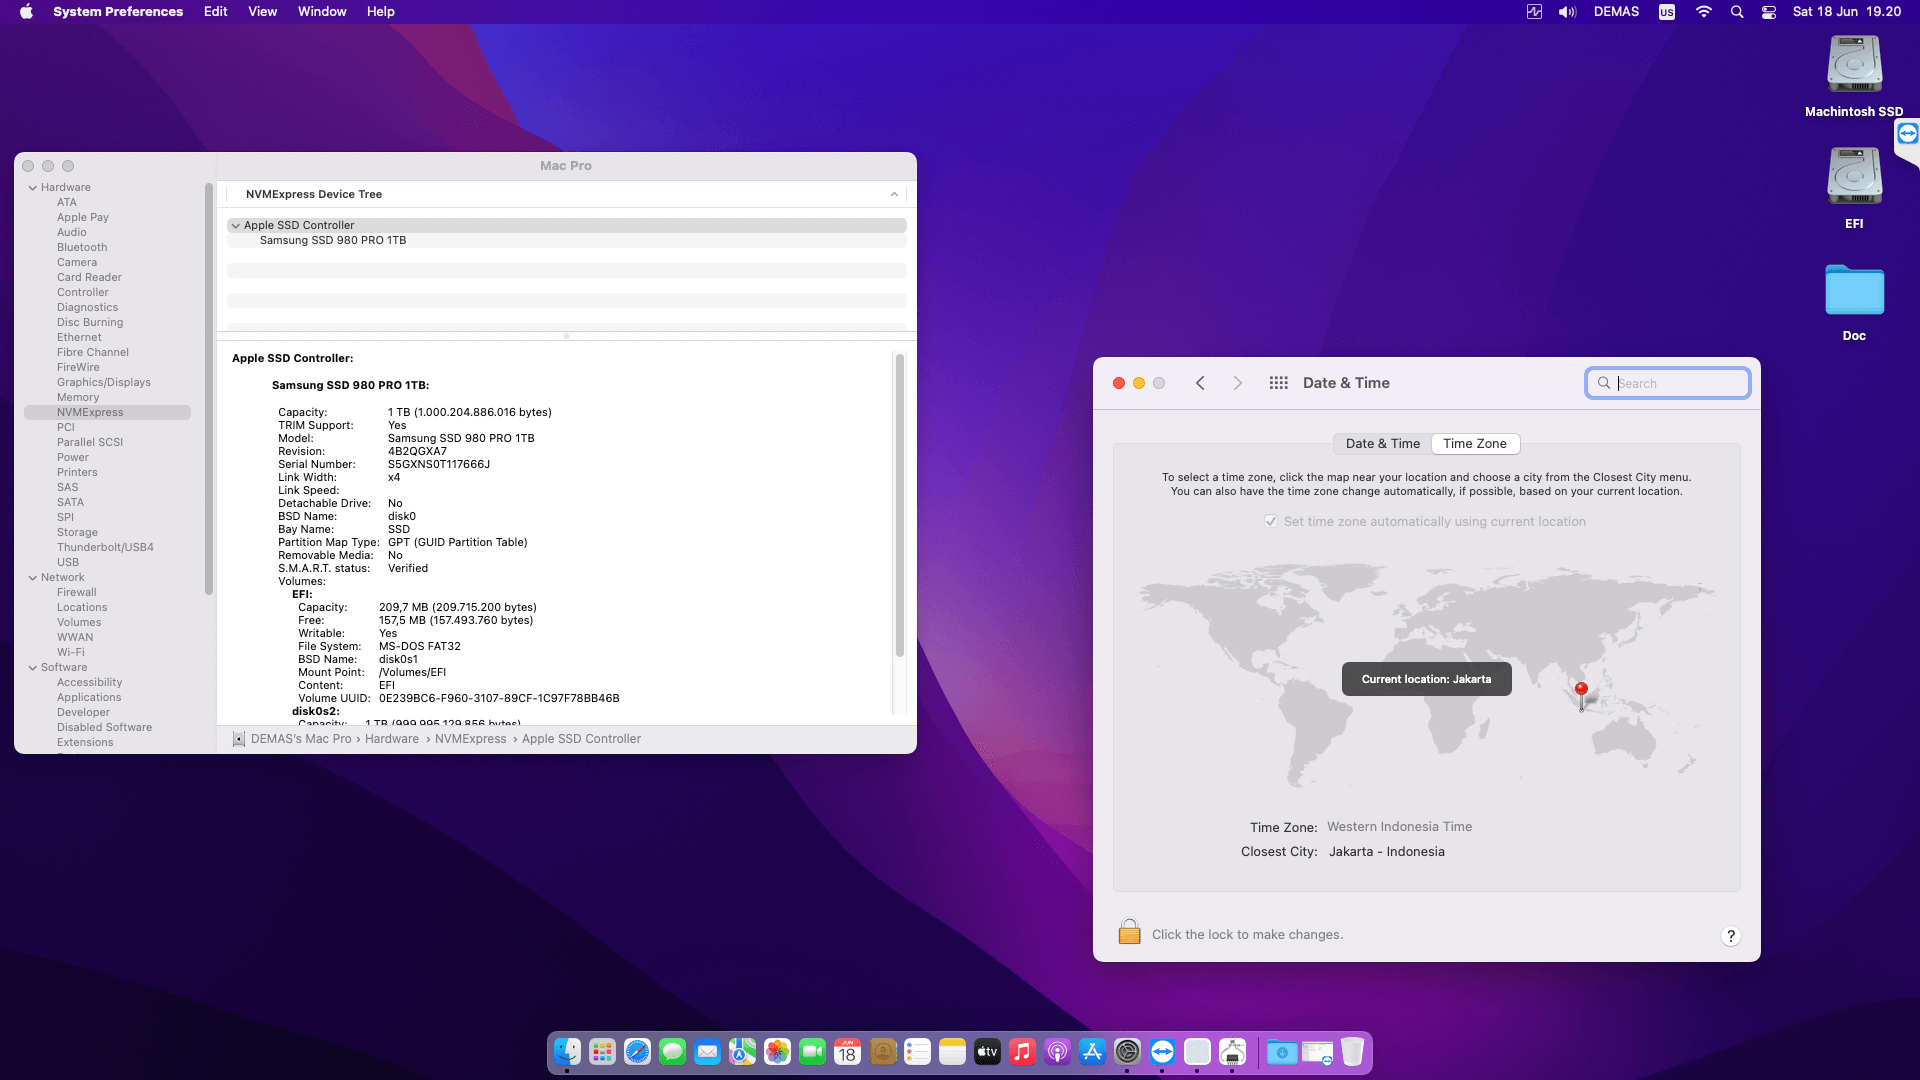Image resolution: width=1920 pixels, height=1080 pixels.
Task: Open the Edit menu
Action: tap(215, 12)
